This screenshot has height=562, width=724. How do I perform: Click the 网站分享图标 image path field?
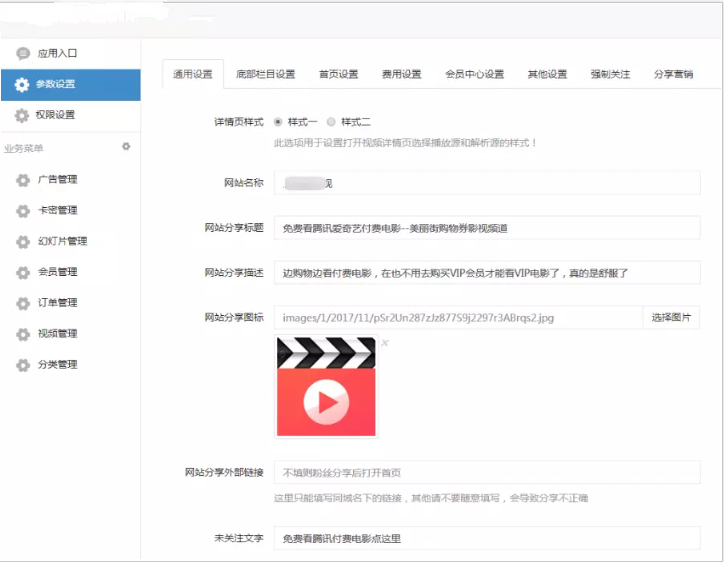[458, 317]
